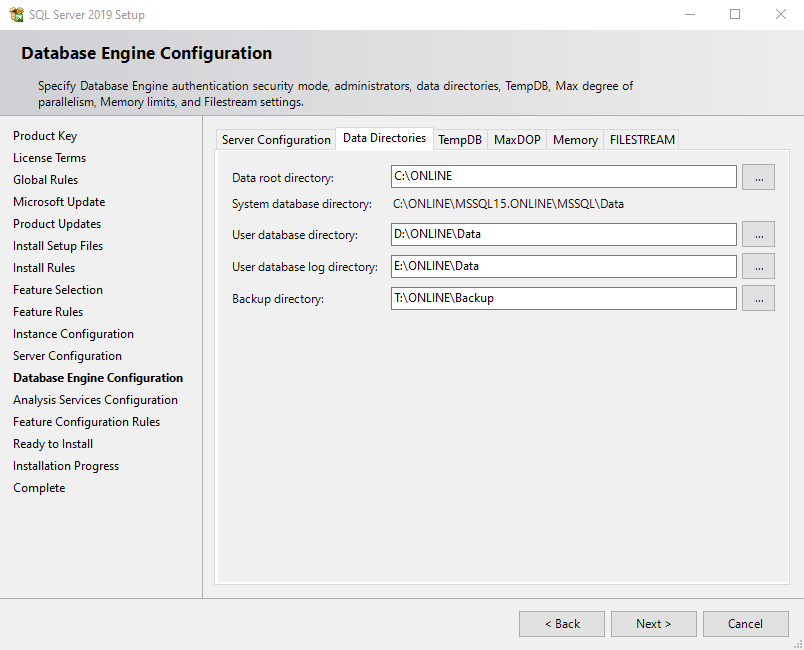This screenshot has width=804, height=650.
Task: Minimize the SQL Server Setup window
Action: click(x=689, y=15)
